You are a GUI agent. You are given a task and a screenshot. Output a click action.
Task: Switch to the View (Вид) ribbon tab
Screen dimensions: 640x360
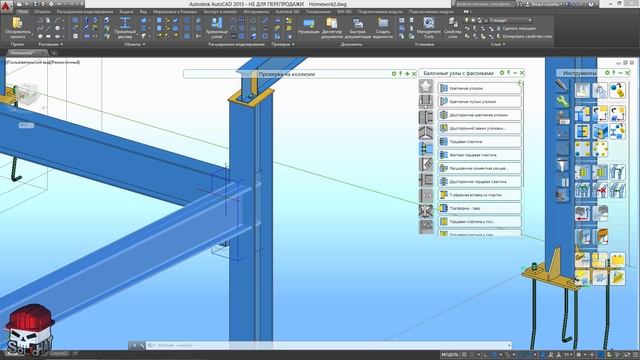143,12
